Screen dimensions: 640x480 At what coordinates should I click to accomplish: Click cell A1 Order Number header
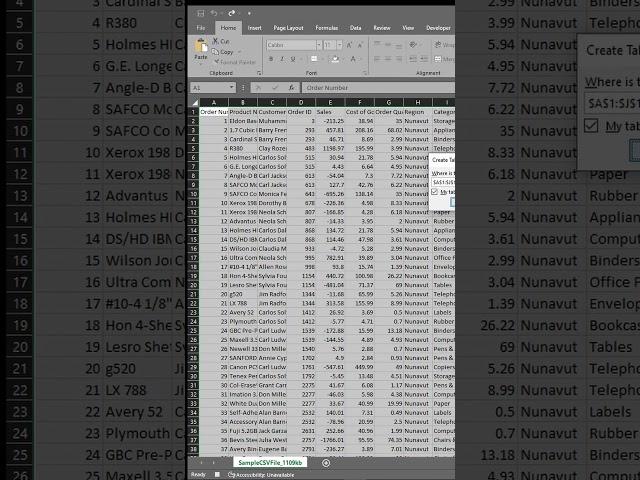coord(214,112)
